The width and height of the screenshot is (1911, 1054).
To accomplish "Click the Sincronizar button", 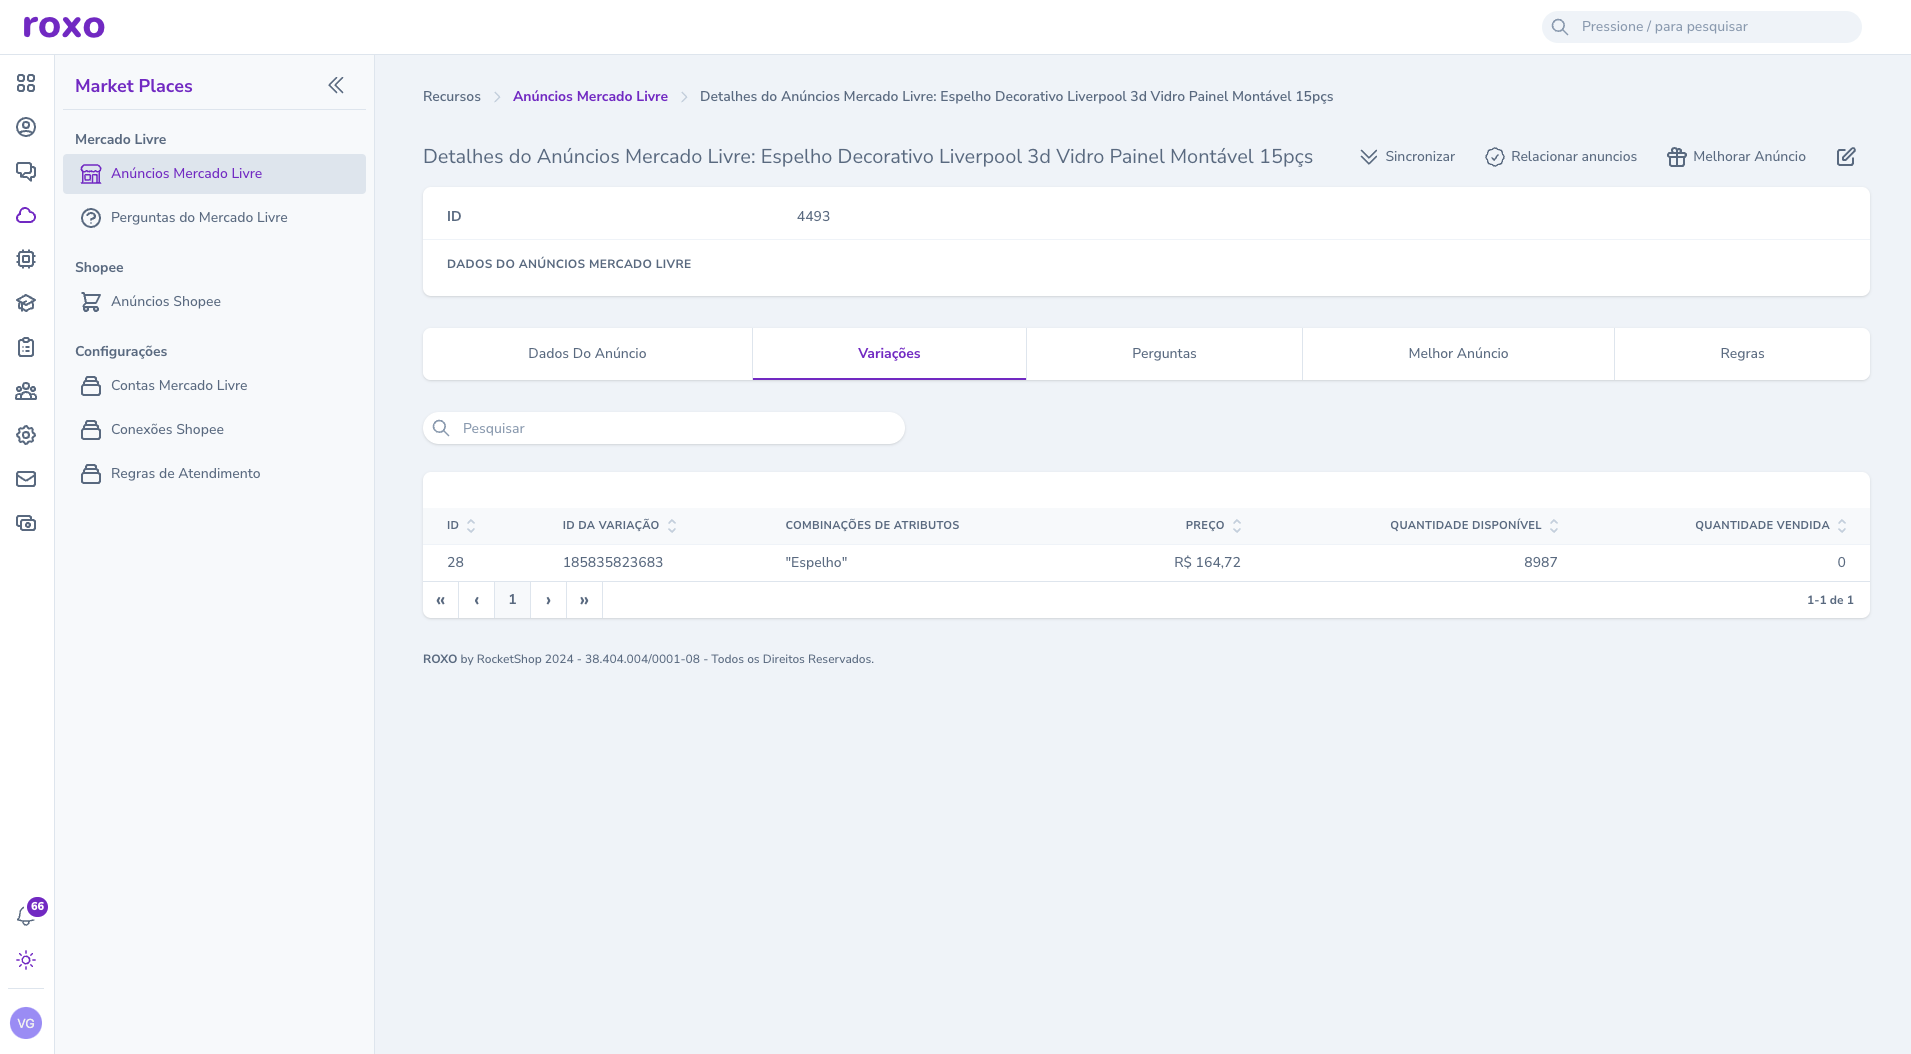I will [1407, 156].
